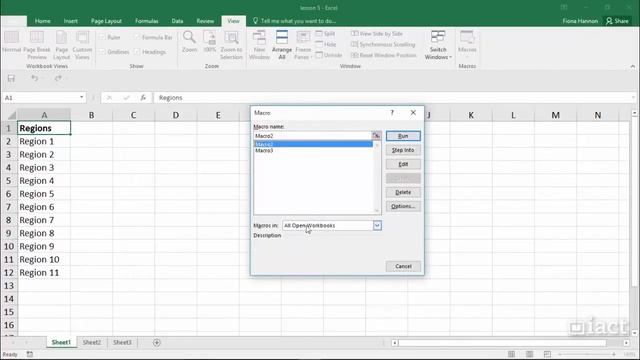Open Custom Views
The height and width of the screenshot is (360, 640).
pos(82,45)
